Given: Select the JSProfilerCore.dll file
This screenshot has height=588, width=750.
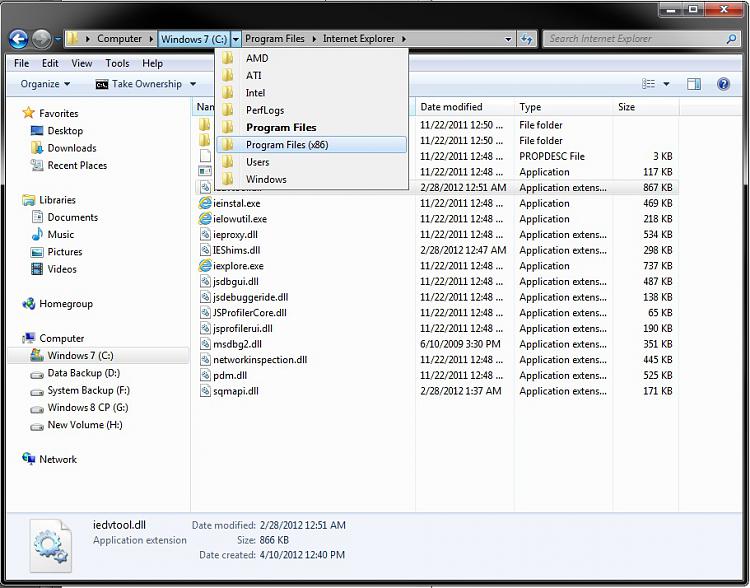Looking at the screenshot, I should (250, 312).
